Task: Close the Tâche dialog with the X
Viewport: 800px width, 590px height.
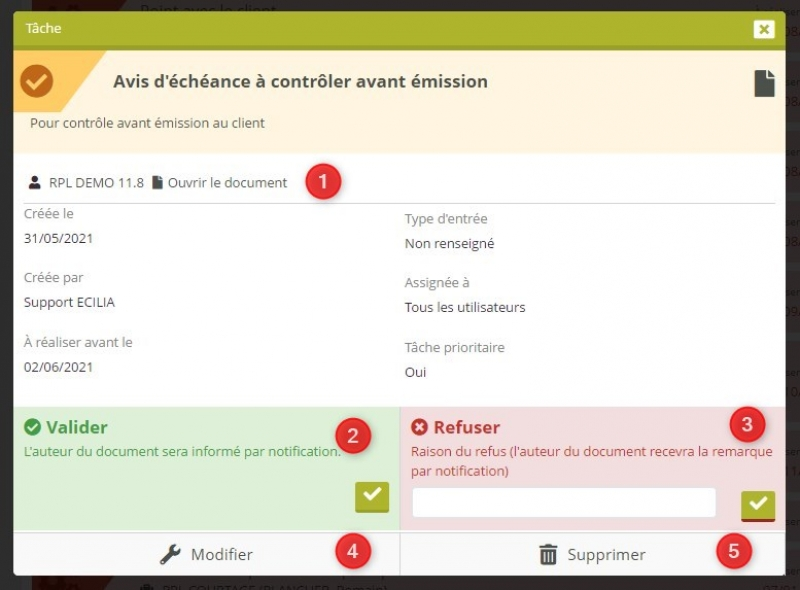Action: coord(764,29)
